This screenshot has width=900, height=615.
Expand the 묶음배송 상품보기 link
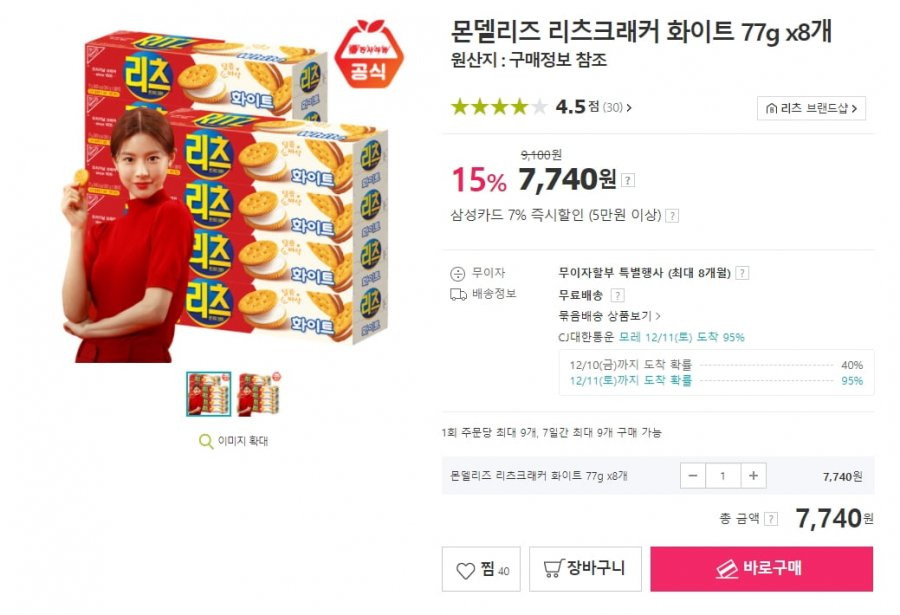click(610, 316)
